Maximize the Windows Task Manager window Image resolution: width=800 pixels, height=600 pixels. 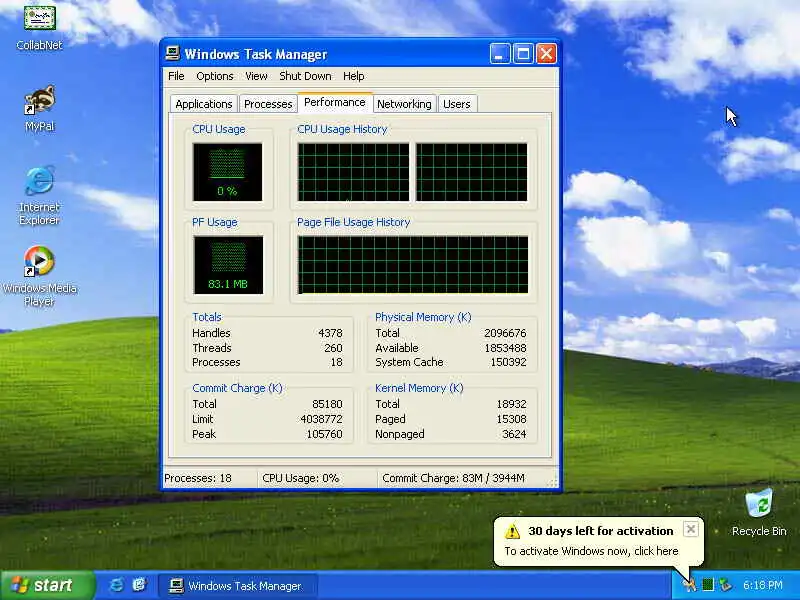point(523,54)
